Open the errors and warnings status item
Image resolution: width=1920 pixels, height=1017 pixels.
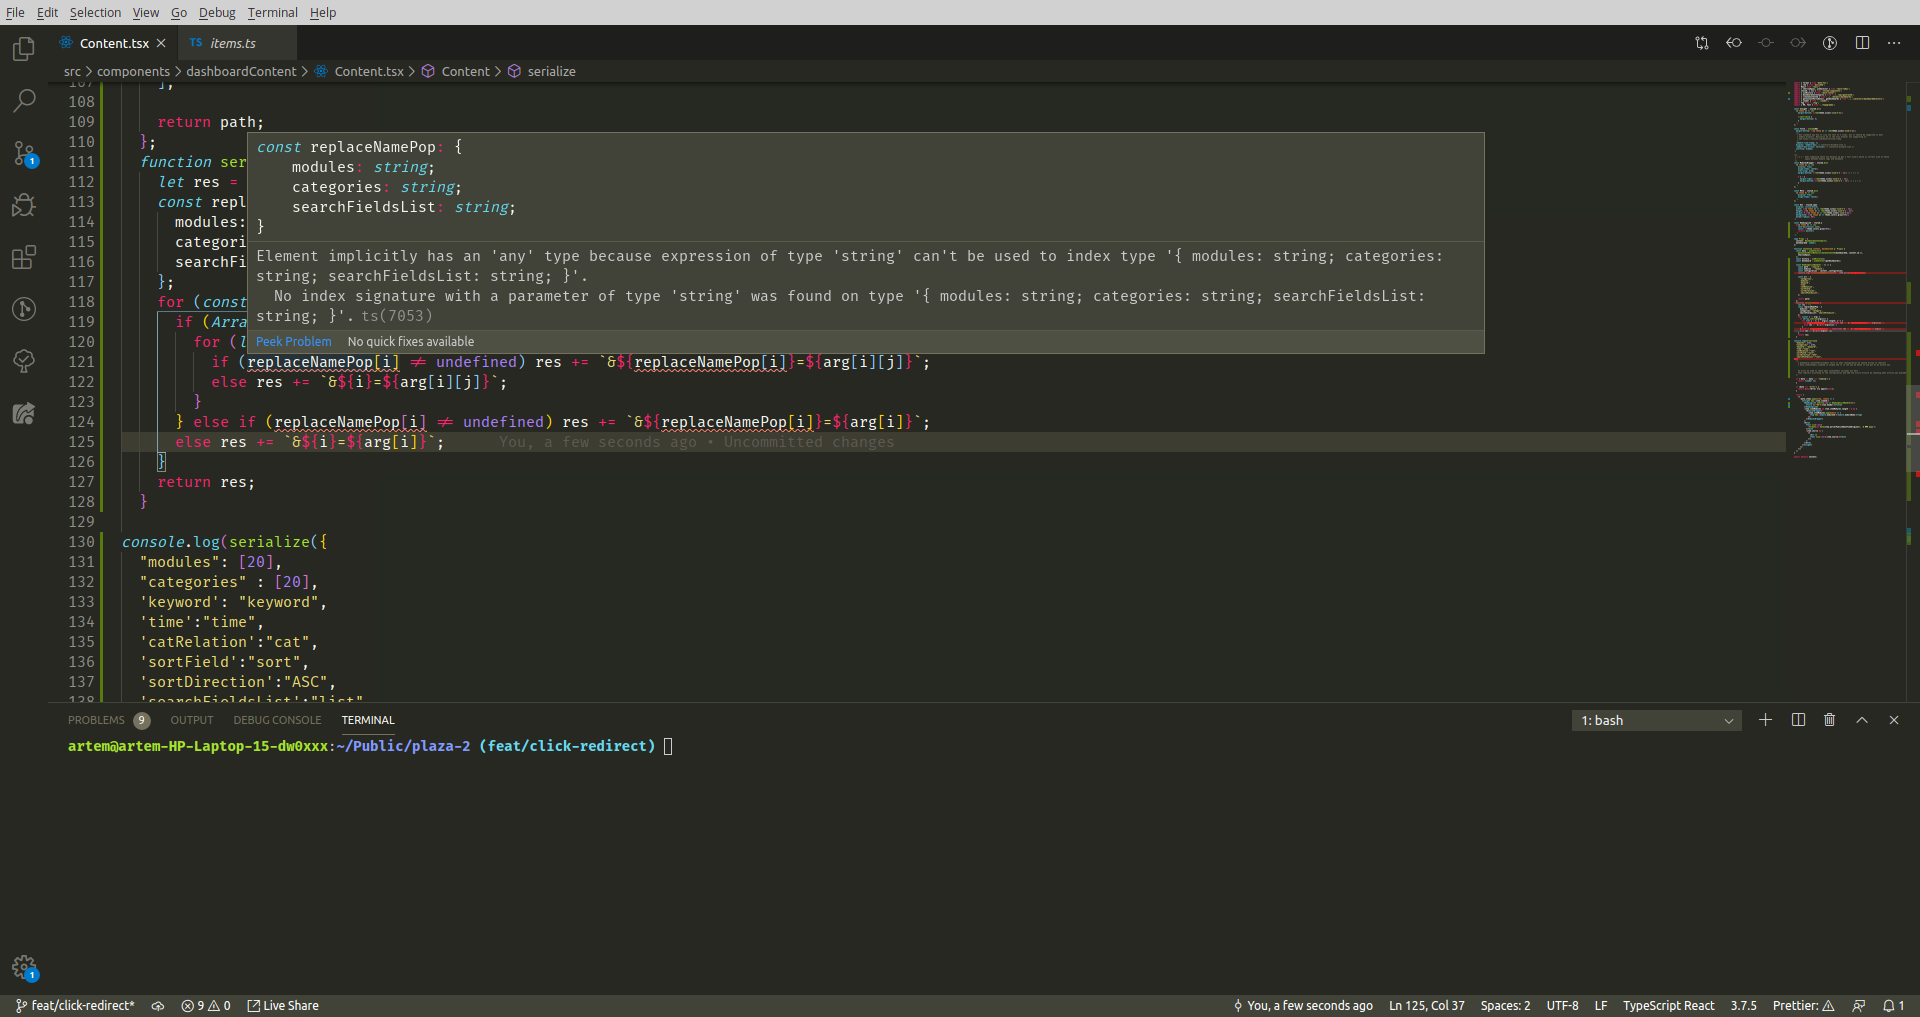point(206,1006)
